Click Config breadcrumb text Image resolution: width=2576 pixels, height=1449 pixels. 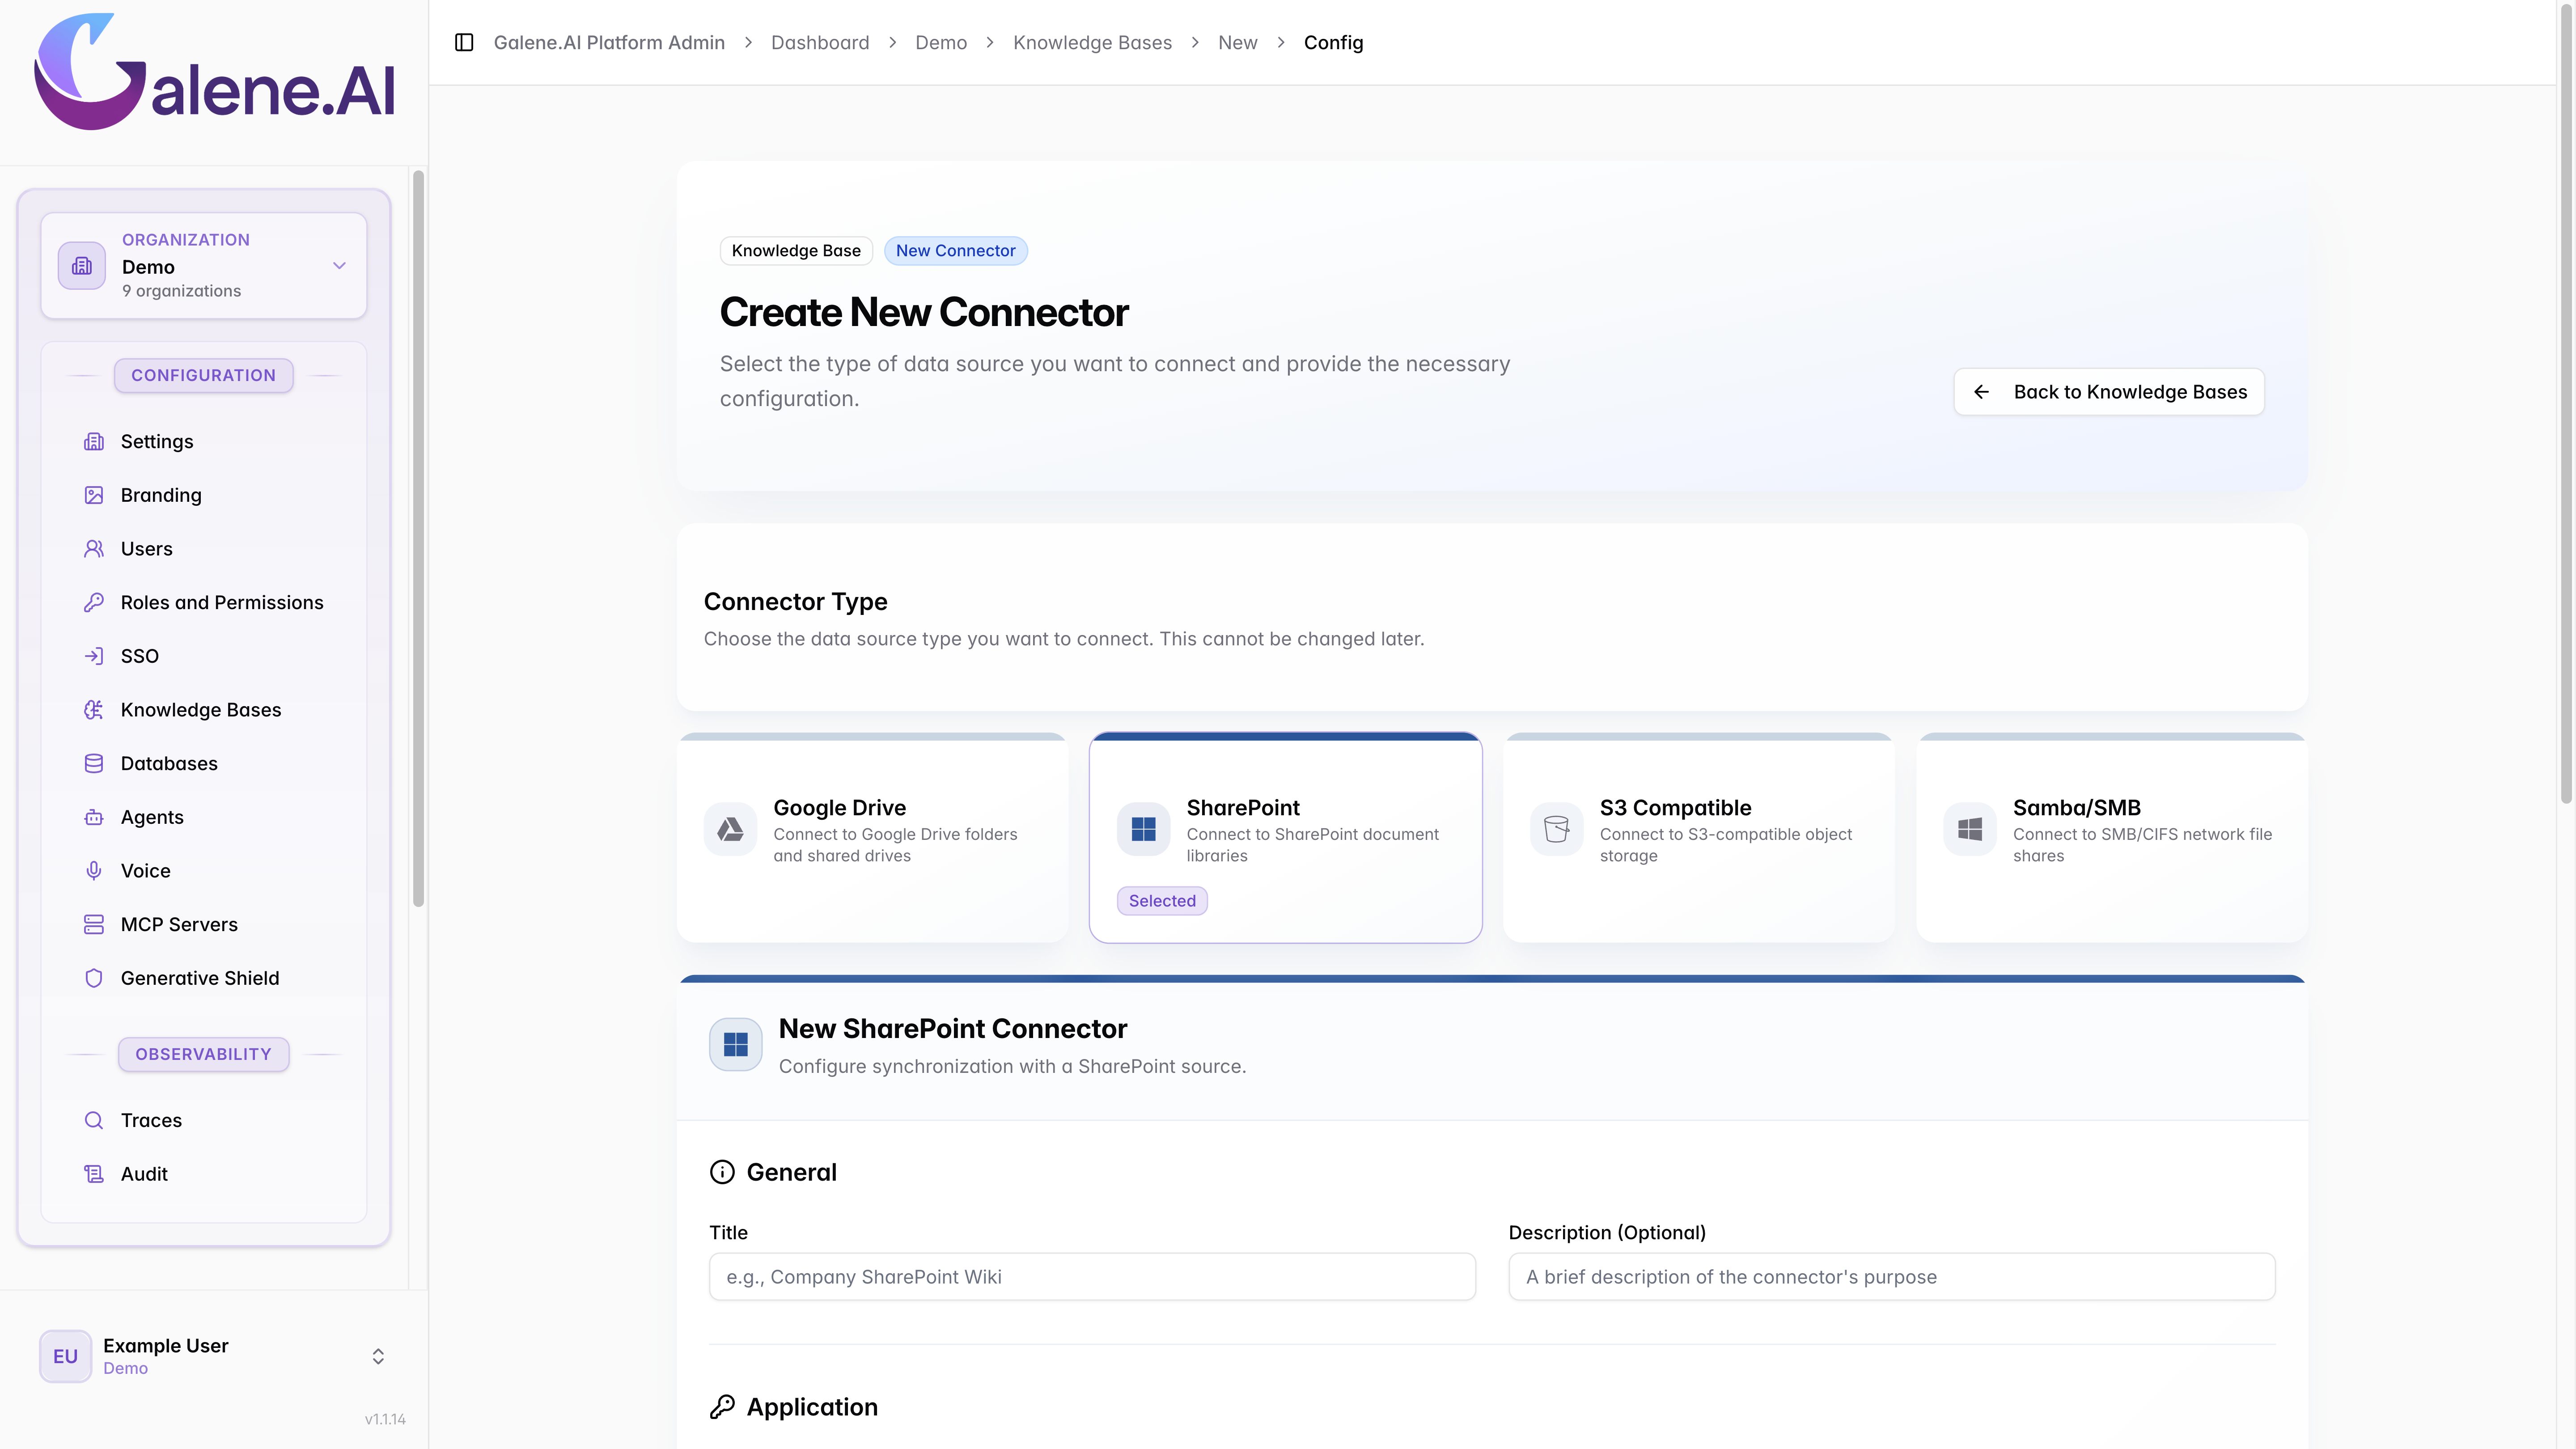[1333, 42]
